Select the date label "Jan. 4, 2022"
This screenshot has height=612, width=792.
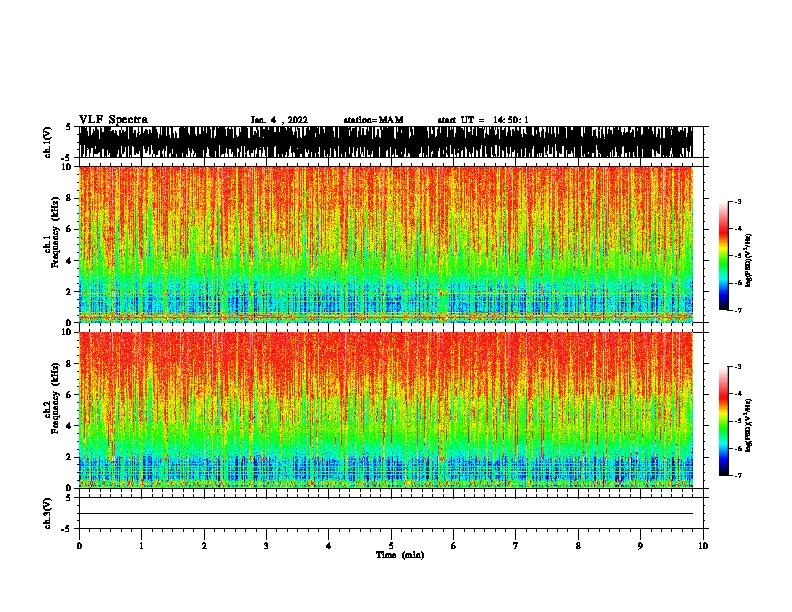pos(279,120)
